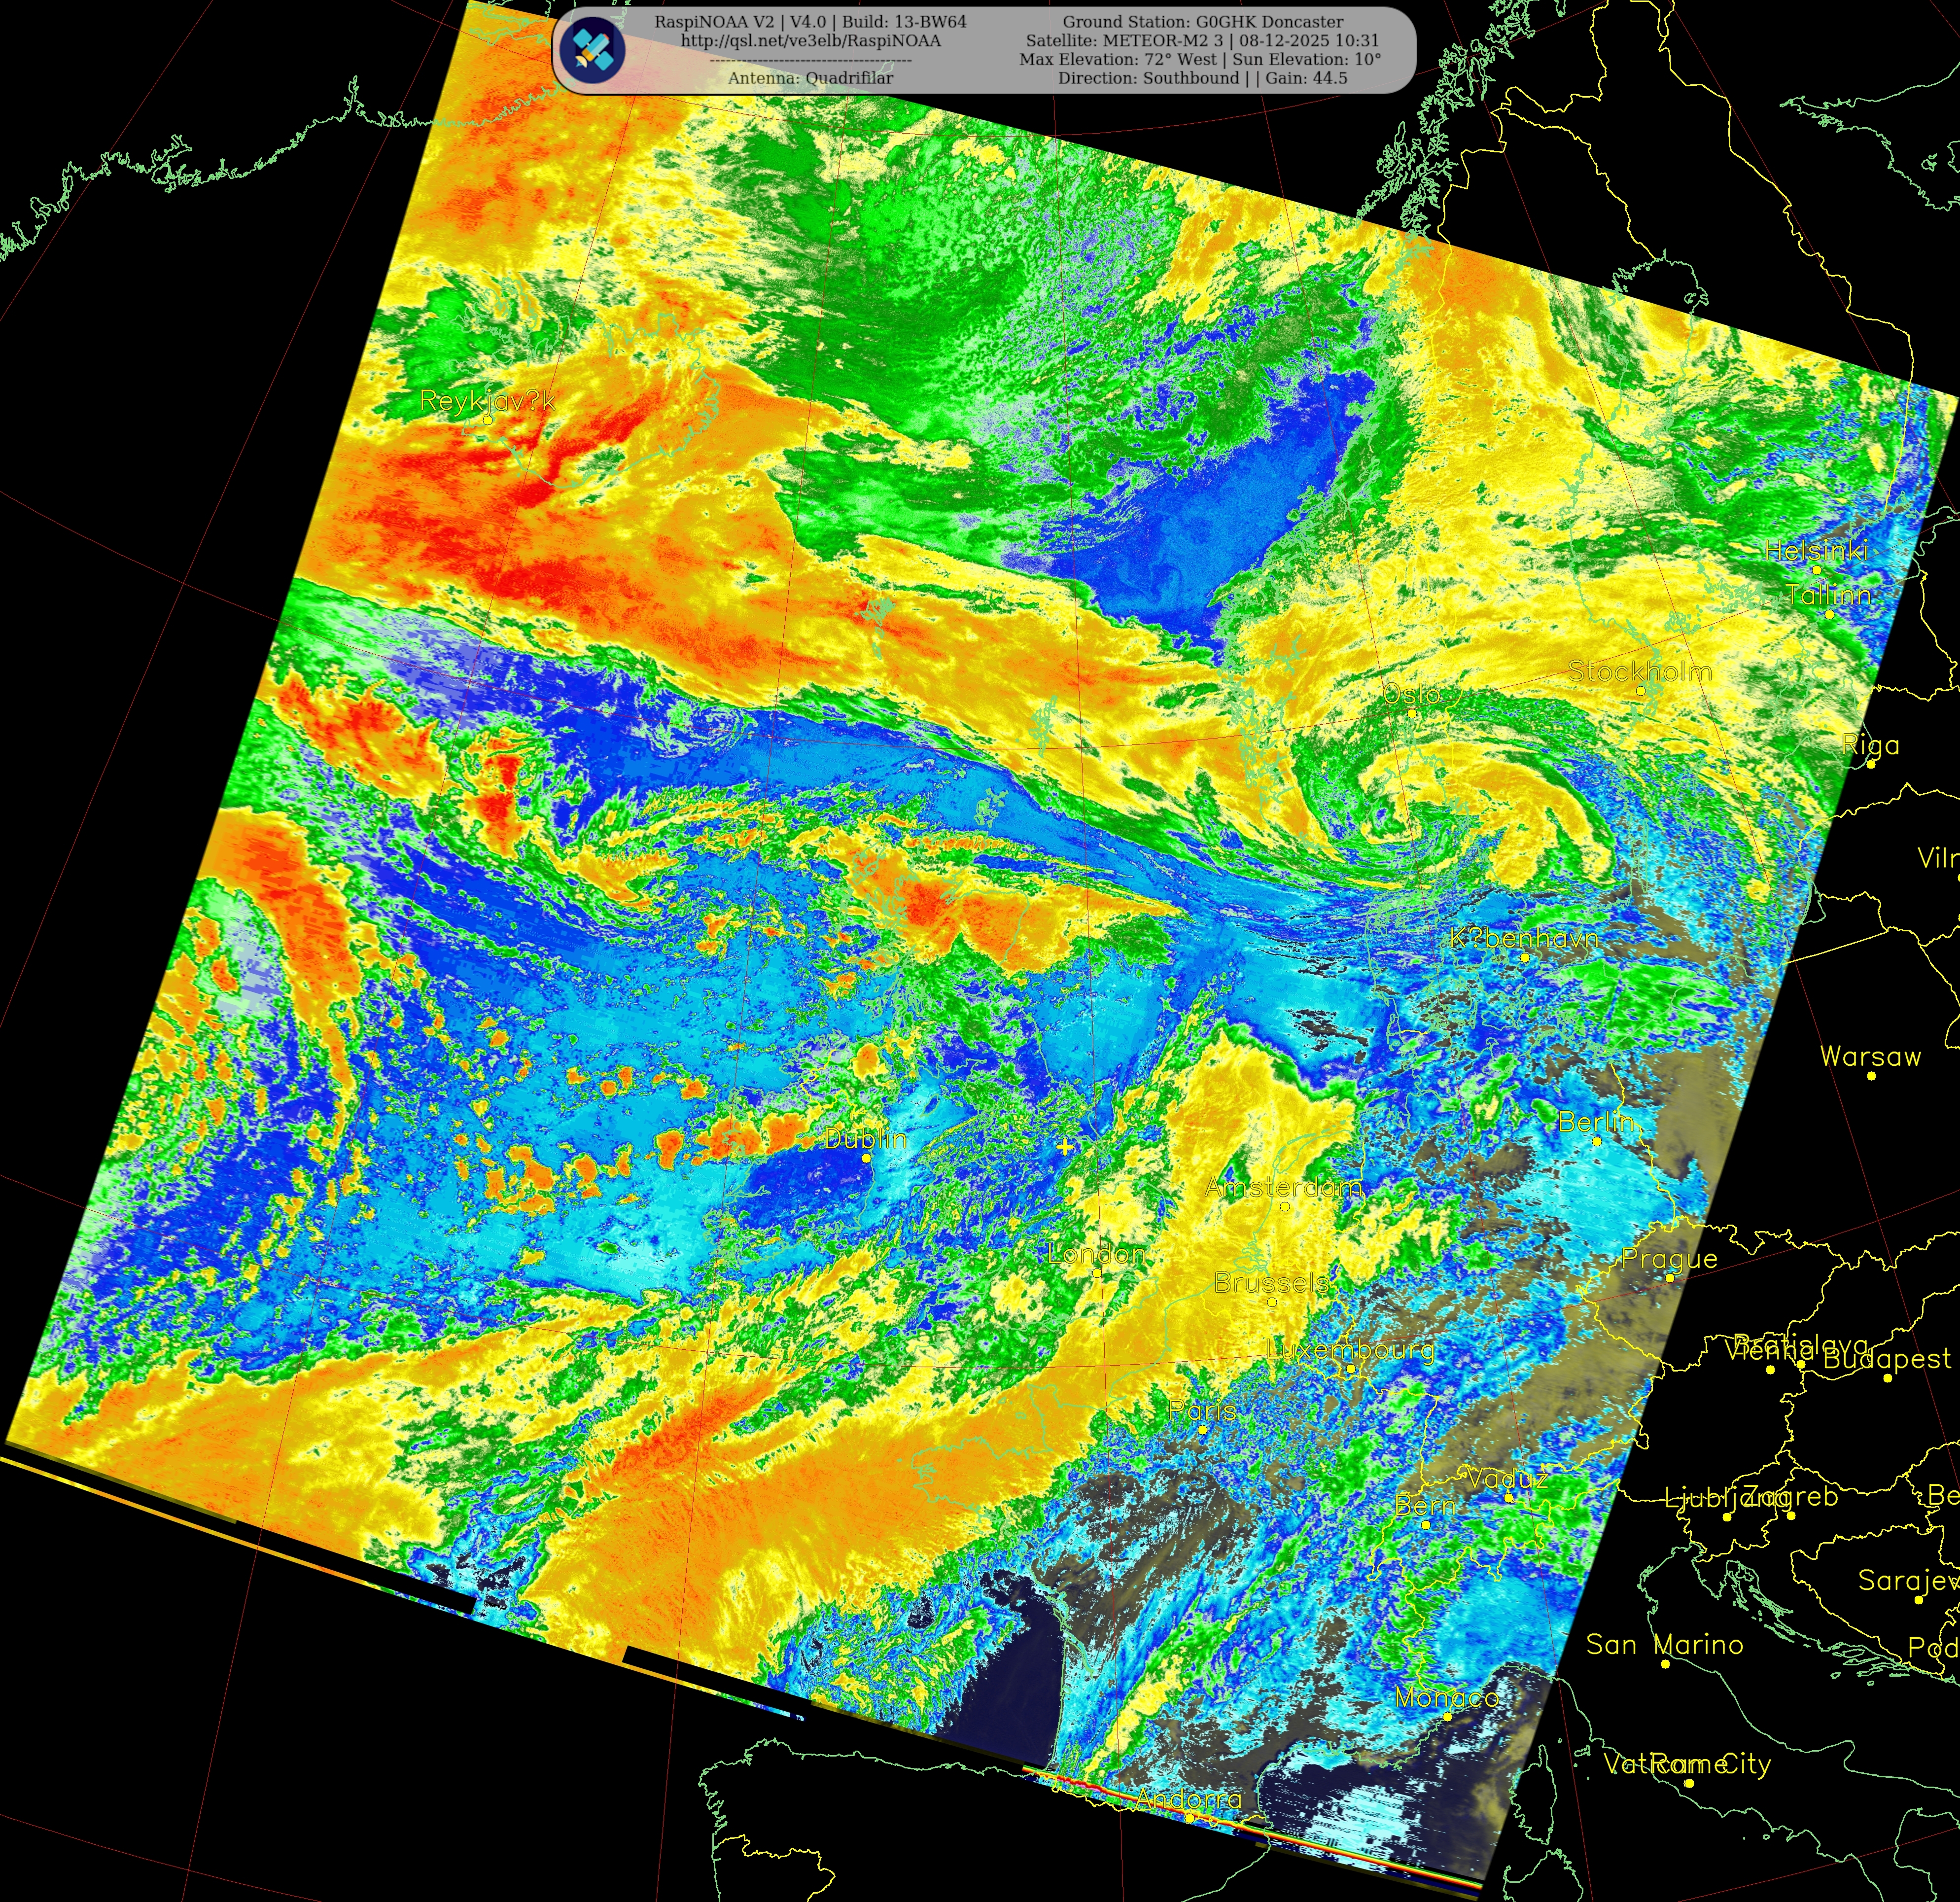
Task: Click the Amsterdam city label
Action: [1283, 1188]
